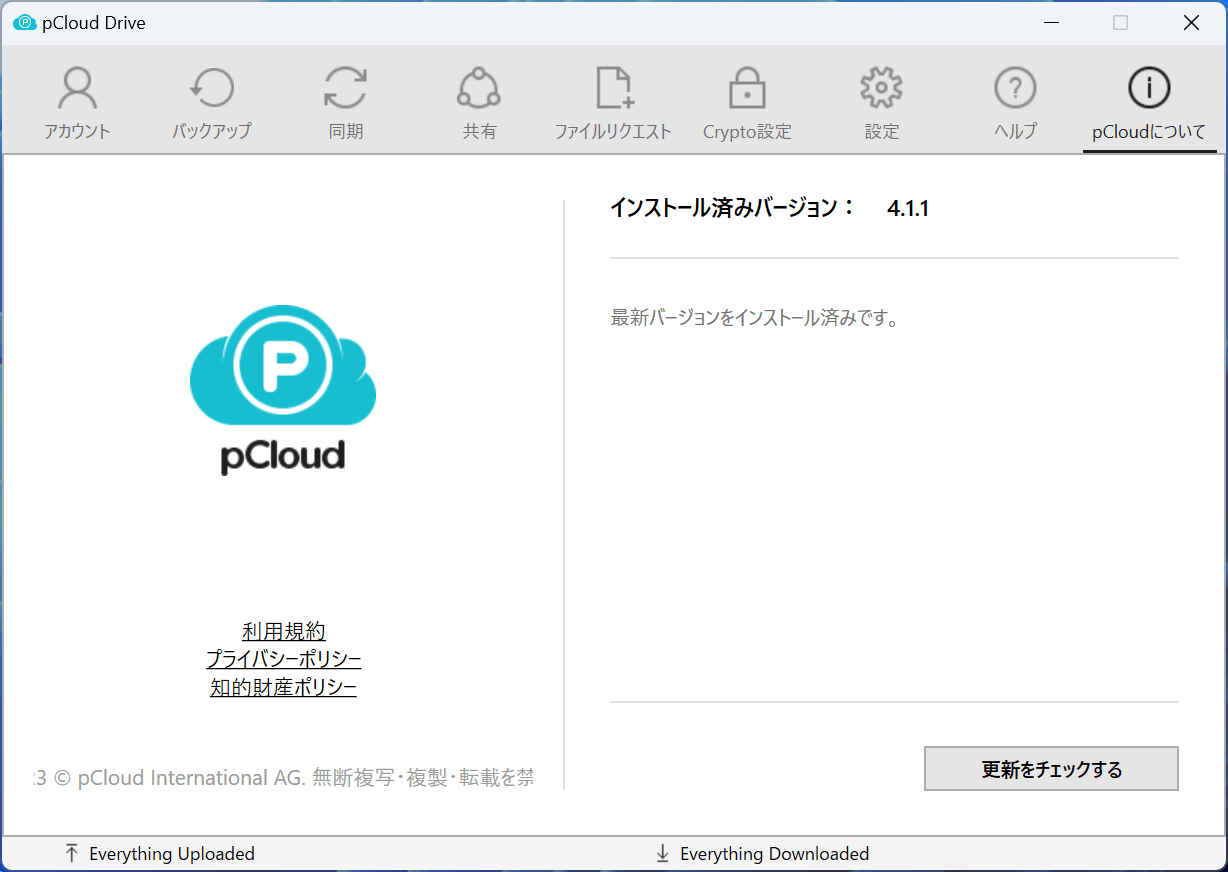Open the アカウント (Account) tab

(x=77, y=102)
